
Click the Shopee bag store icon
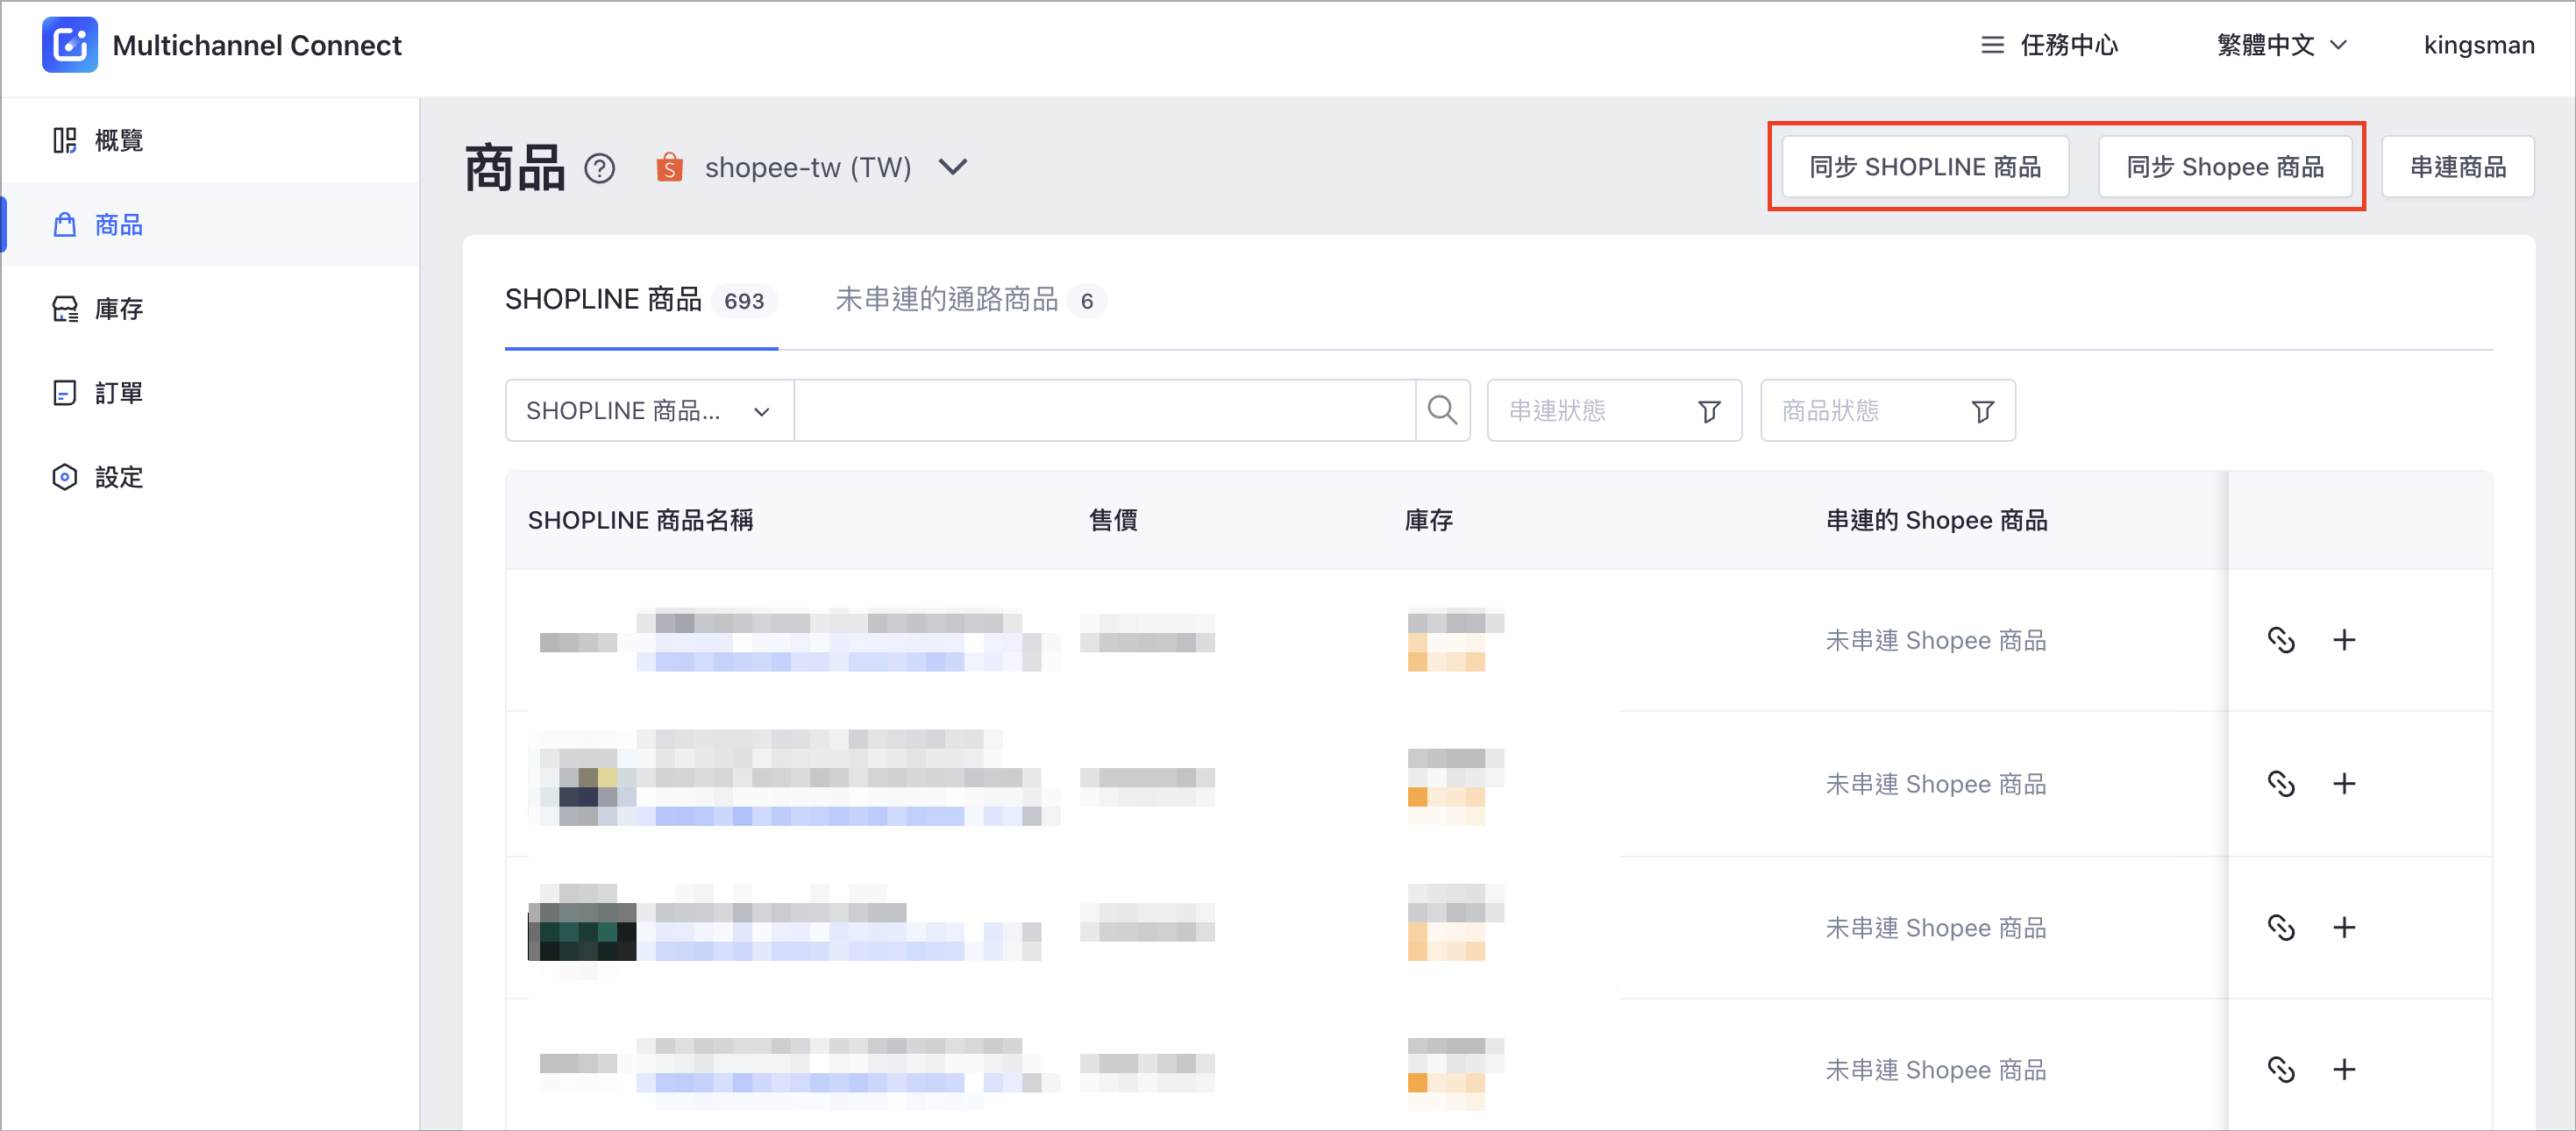(669, 167)
